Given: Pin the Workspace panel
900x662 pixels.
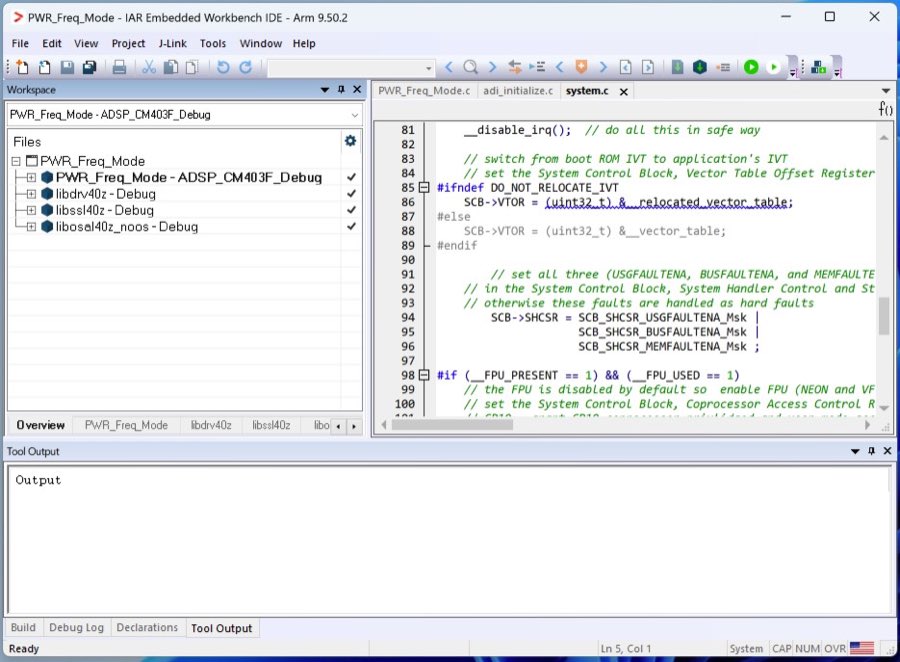Looking at the screenshot, I should pos(342,90).
